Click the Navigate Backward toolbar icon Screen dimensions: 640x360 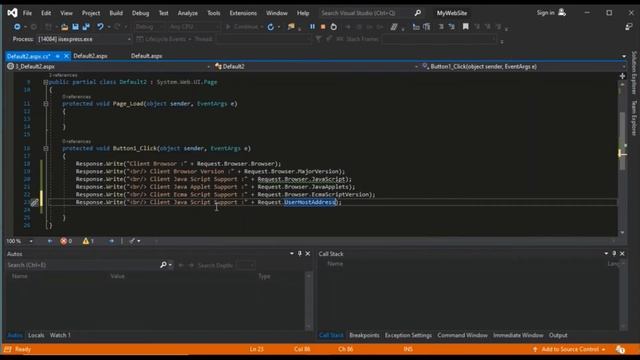point(17,27)
